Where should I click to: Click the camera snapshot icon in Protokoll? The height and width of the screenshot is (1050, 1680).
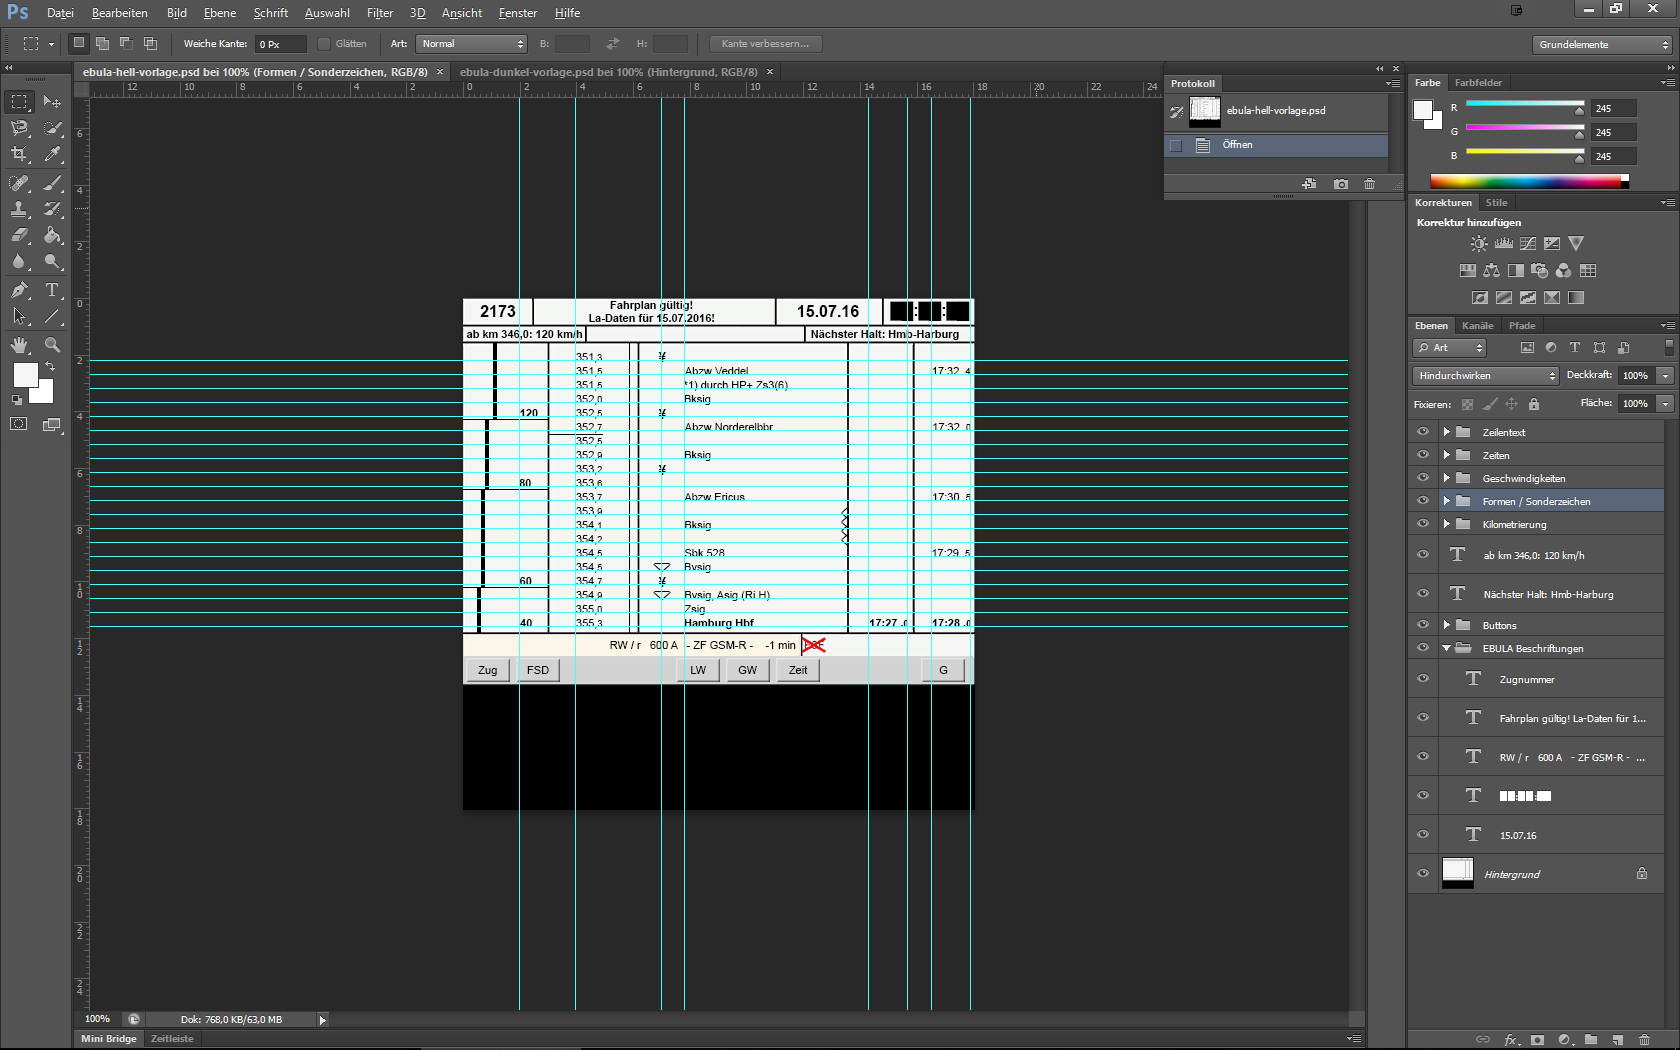click(x=1341, y=184)
